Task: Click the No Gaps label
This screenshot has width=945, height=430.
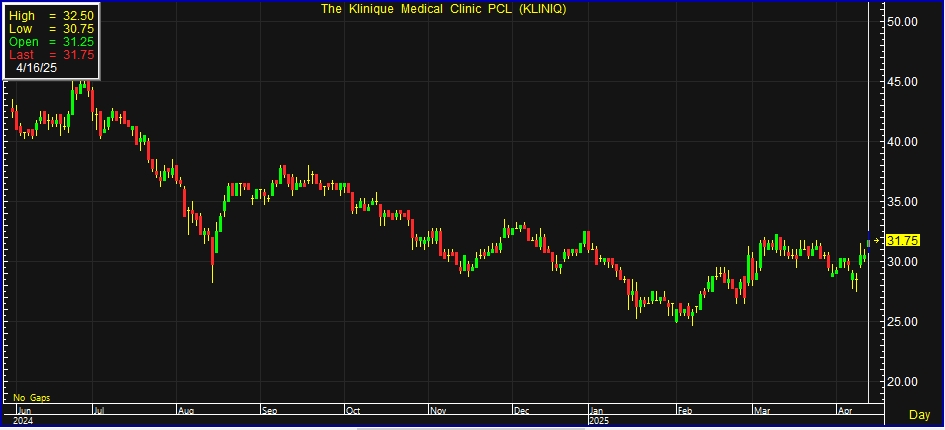Action: [x=30, y=397]
